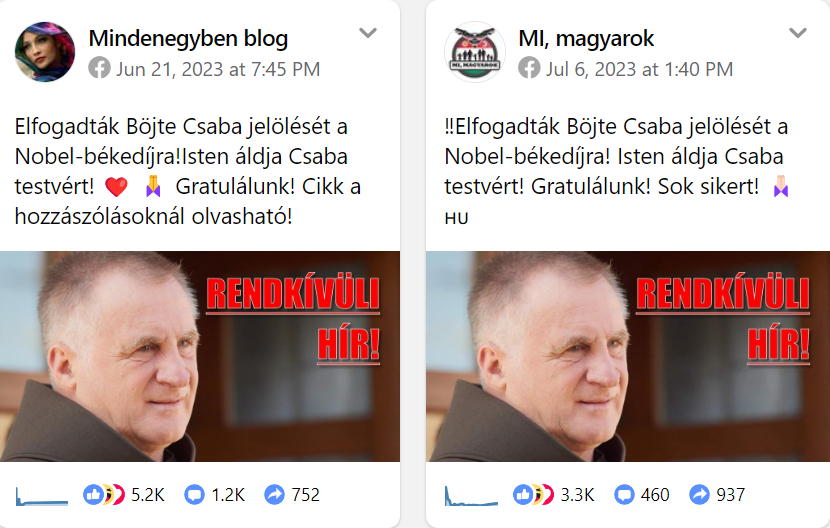Click engagement sparkline chart on right post
The width and height of the screenshot is (830, 528).
tap(471, 496)
